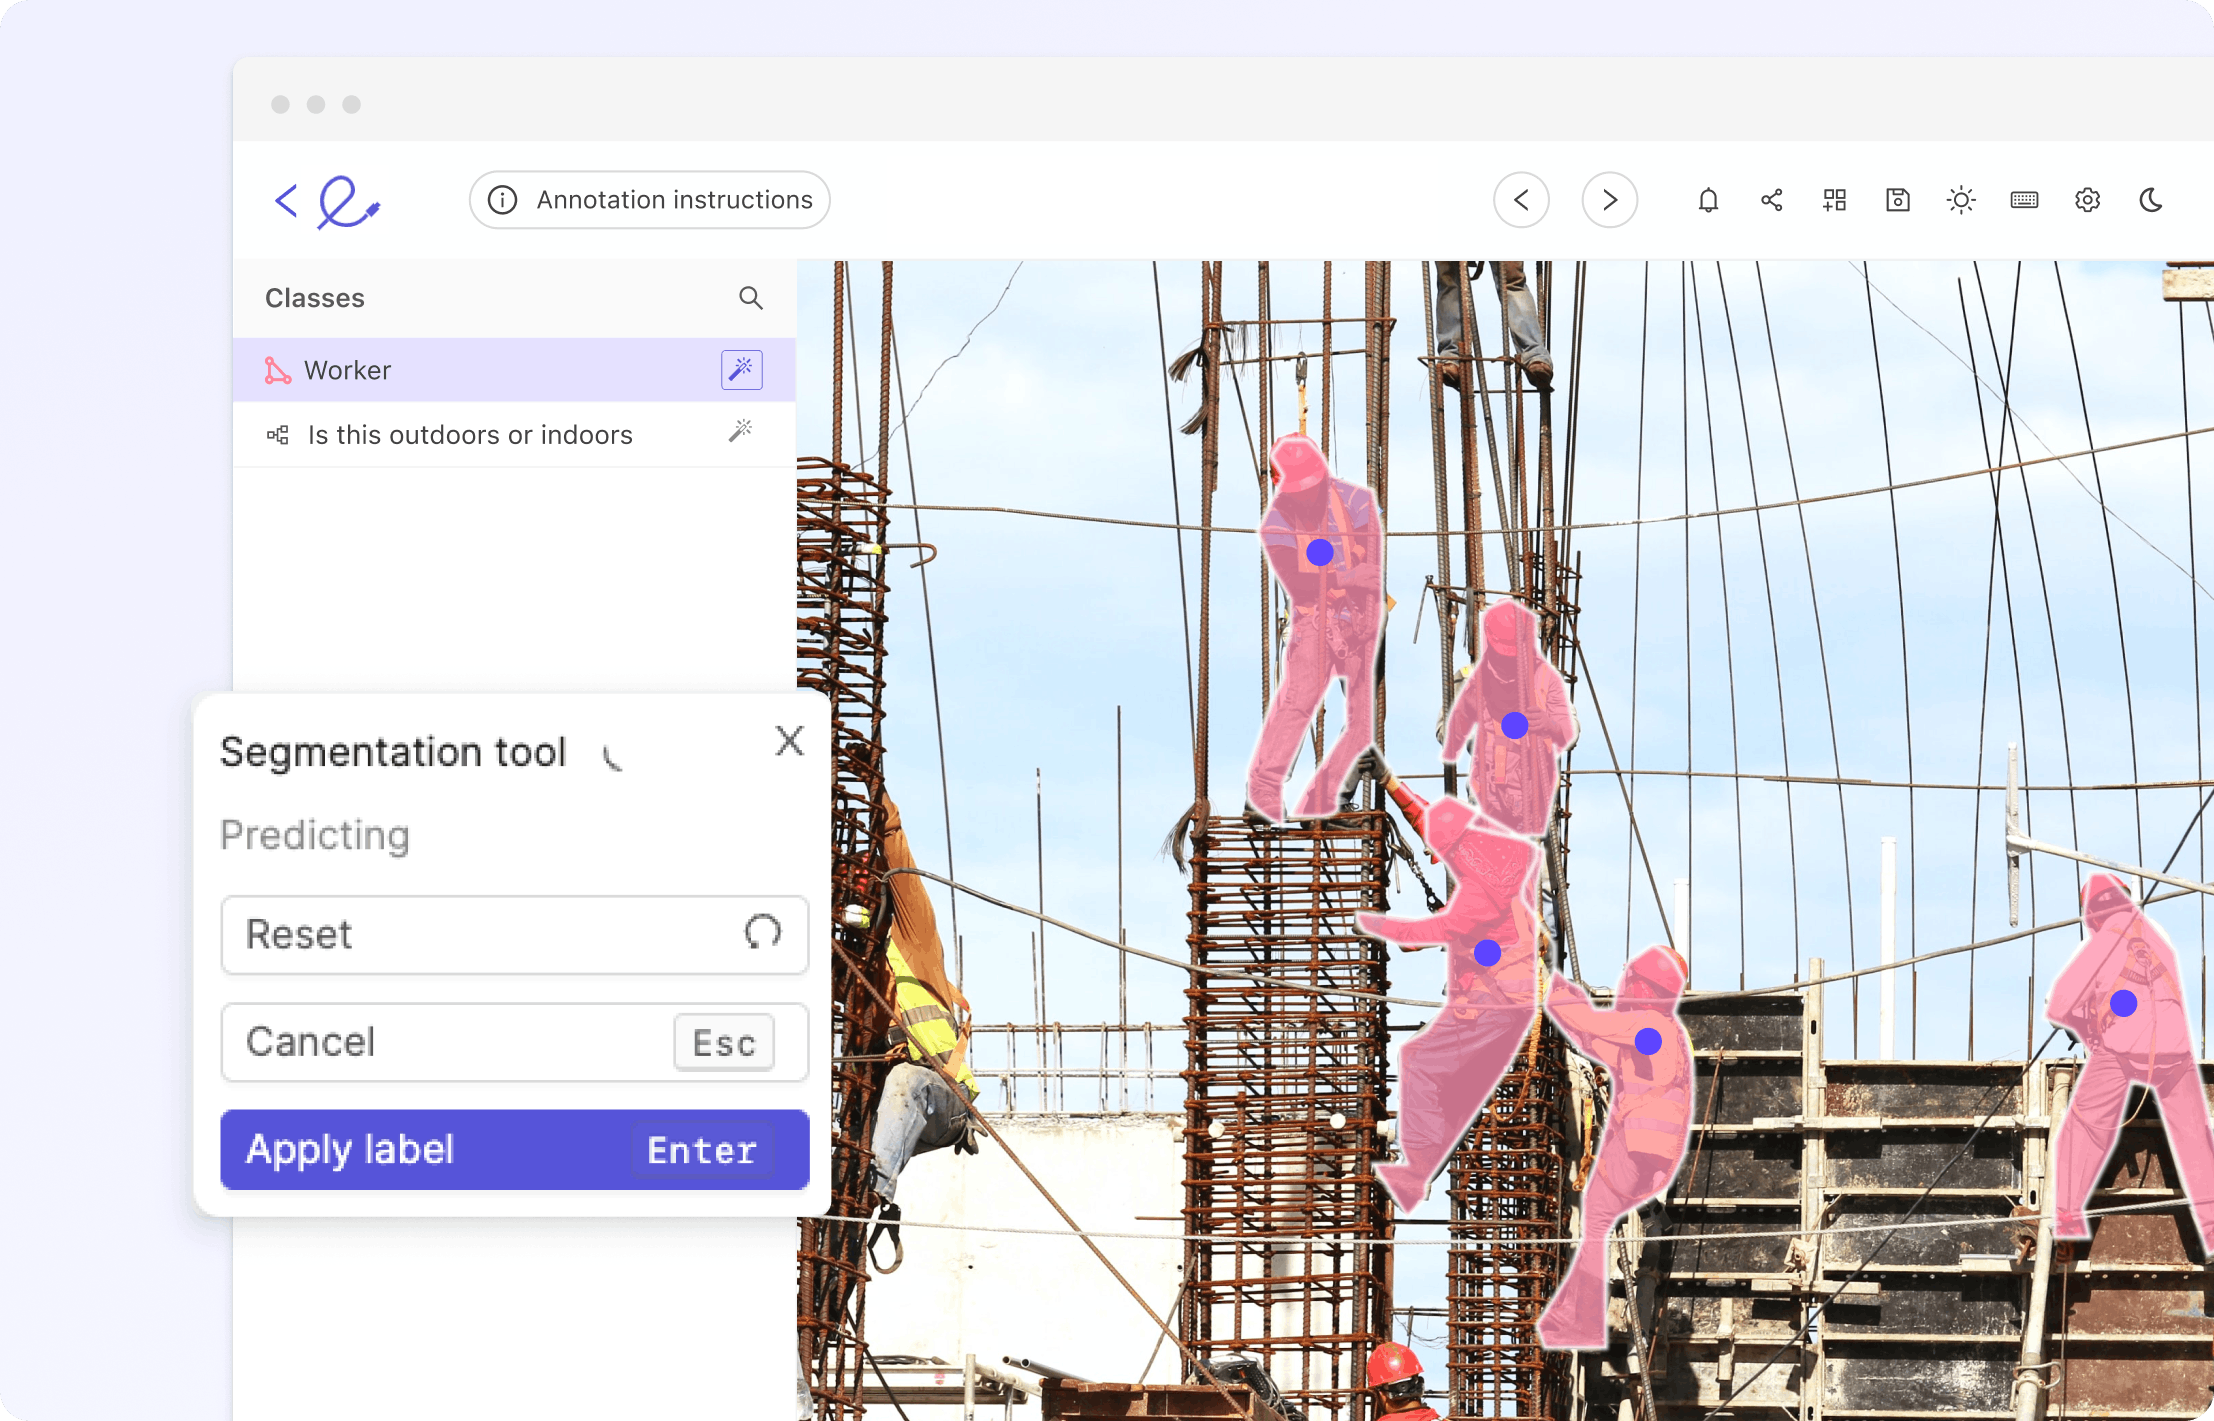The width and height of the screenshot is (2214, 1421).
Task: Toggle settings gear panel
Action: tap(2088, 200)
